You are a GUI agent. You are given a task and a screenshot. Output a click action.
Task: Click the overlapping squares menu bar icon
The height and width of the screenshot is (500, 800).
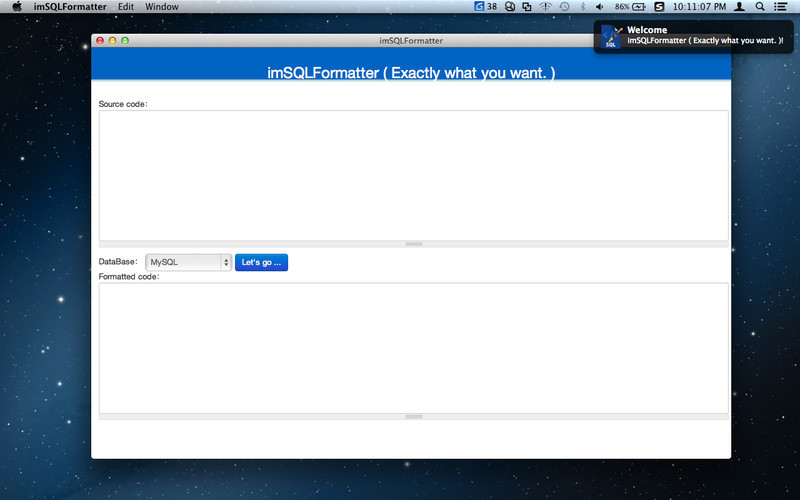527,7
